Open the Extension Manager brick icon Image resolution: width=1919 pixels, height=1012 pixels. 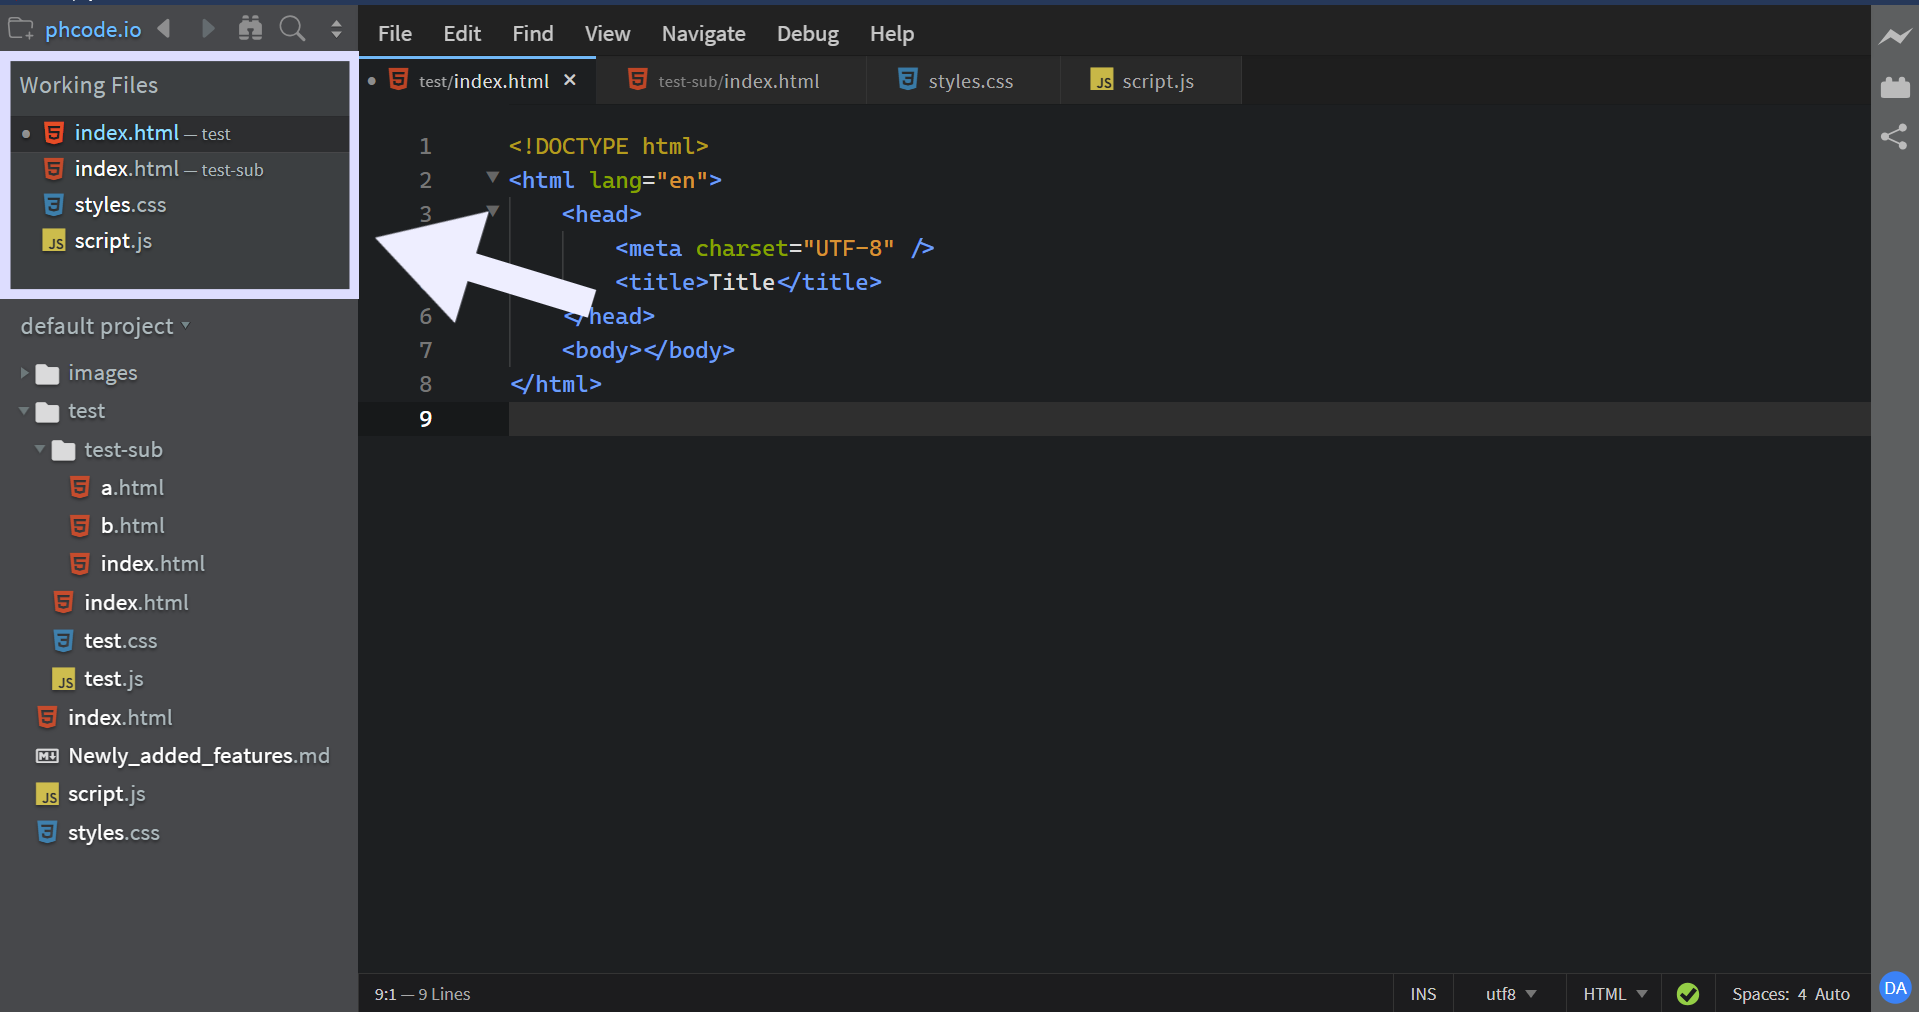1894,88
